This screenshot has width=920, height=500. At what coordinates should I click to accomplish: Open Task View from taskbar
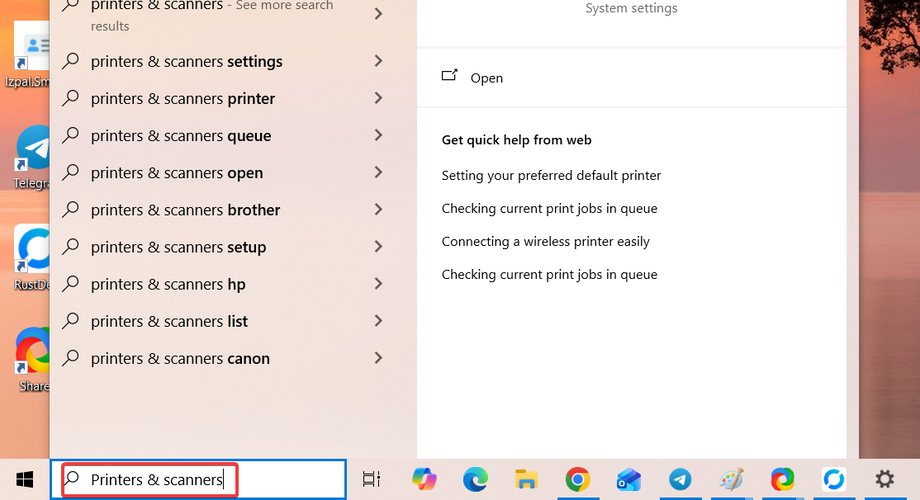click(x=371, y=479)
